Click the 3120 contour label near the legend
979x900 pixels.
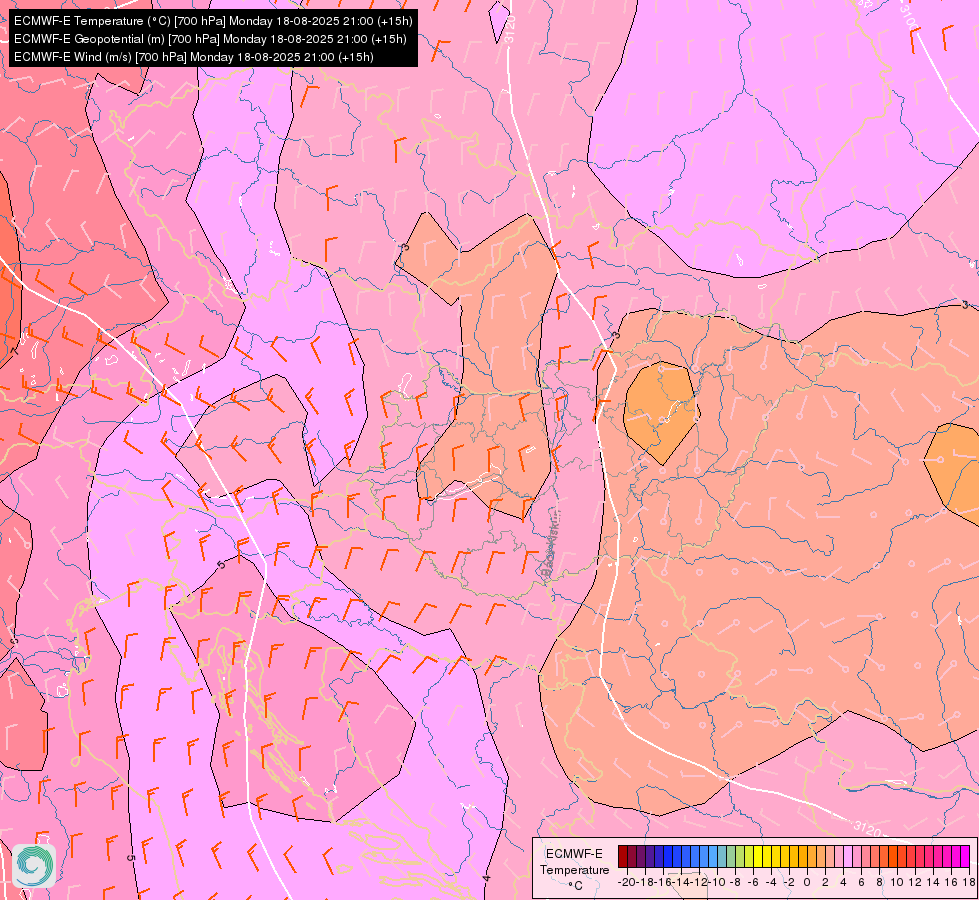[867, 829]
